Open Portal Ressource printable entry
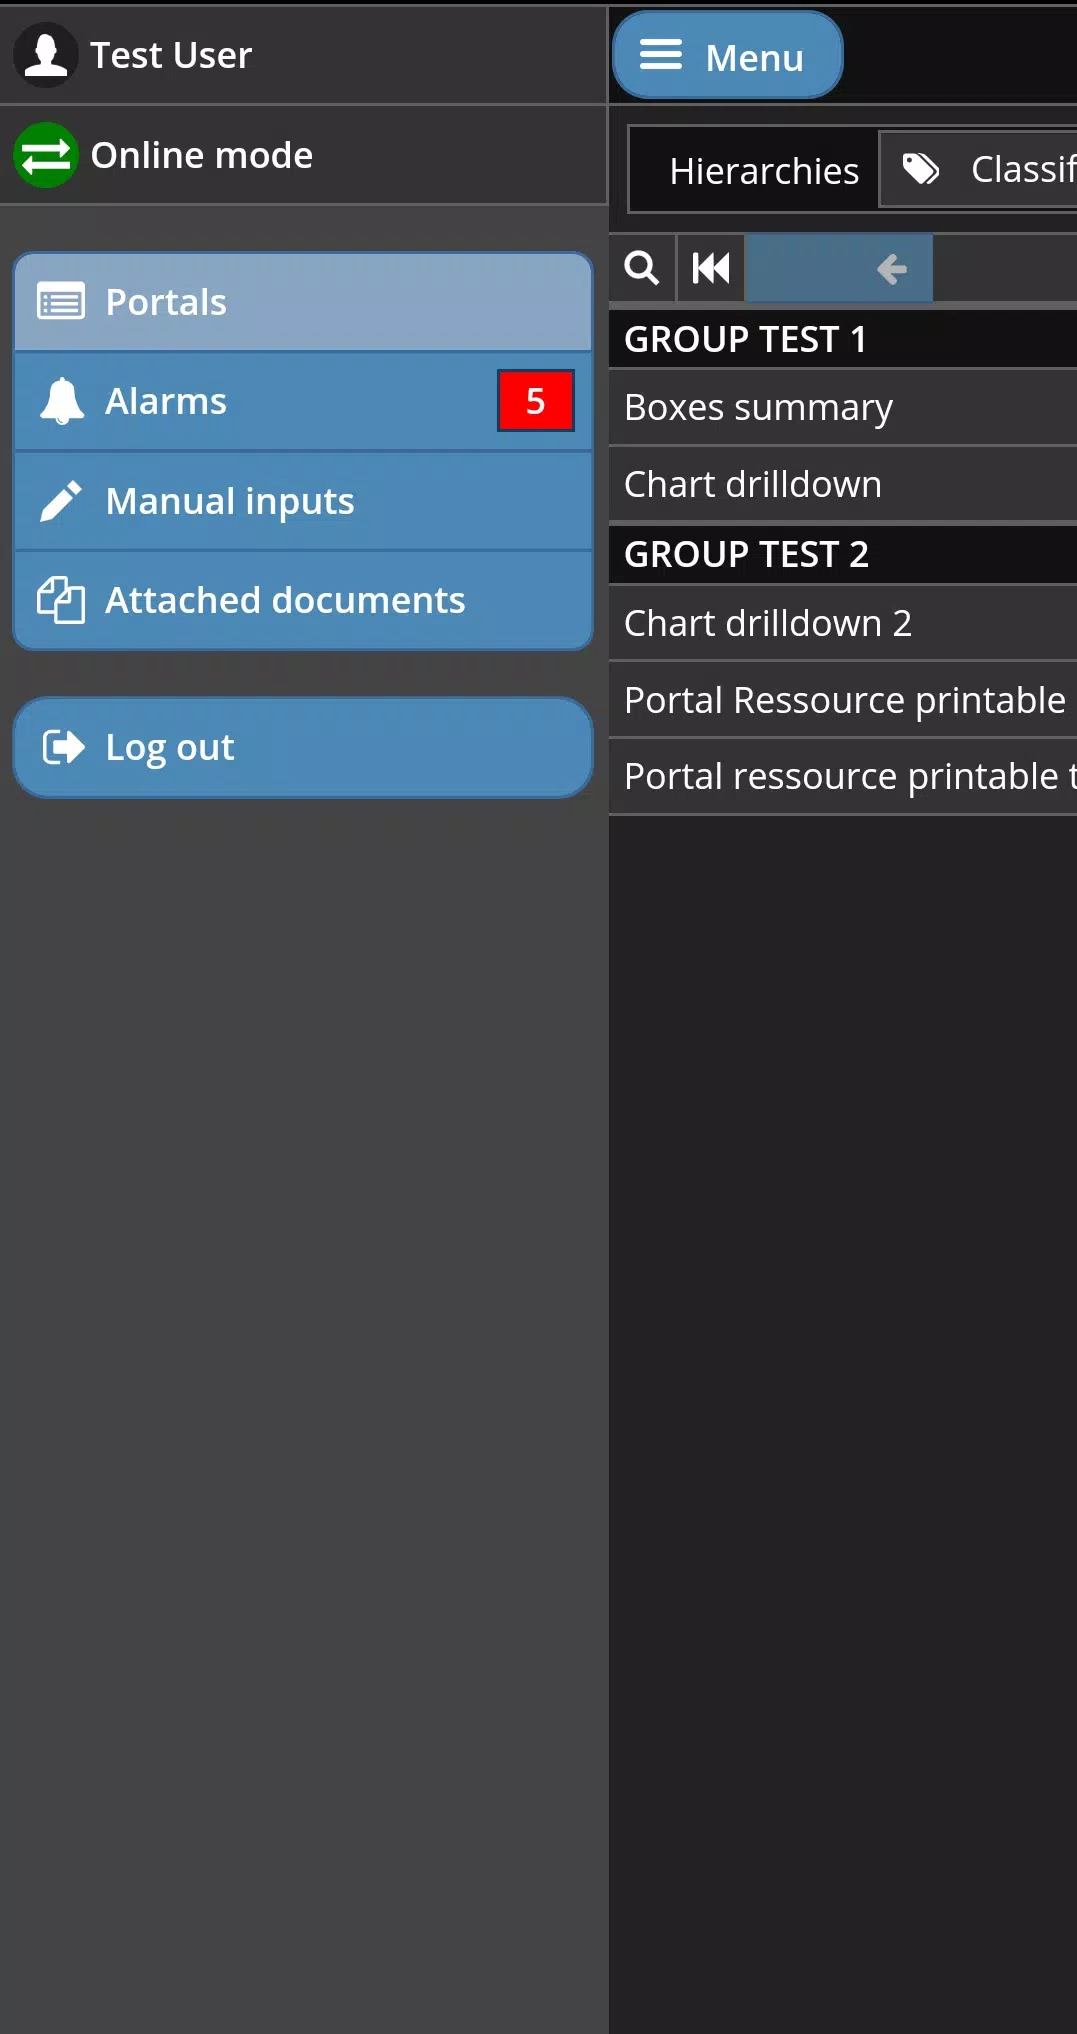The height and width of the screenshot is (2034, 1077). 843,700
